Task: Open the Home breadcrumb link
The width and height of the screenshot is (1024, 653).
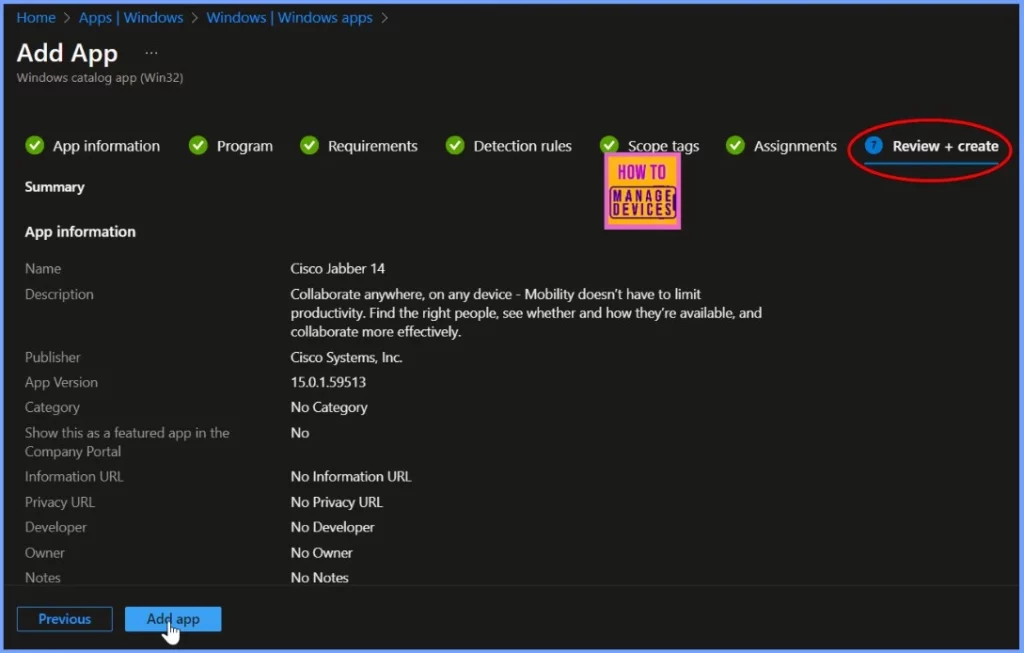Action: click(36, 18)
